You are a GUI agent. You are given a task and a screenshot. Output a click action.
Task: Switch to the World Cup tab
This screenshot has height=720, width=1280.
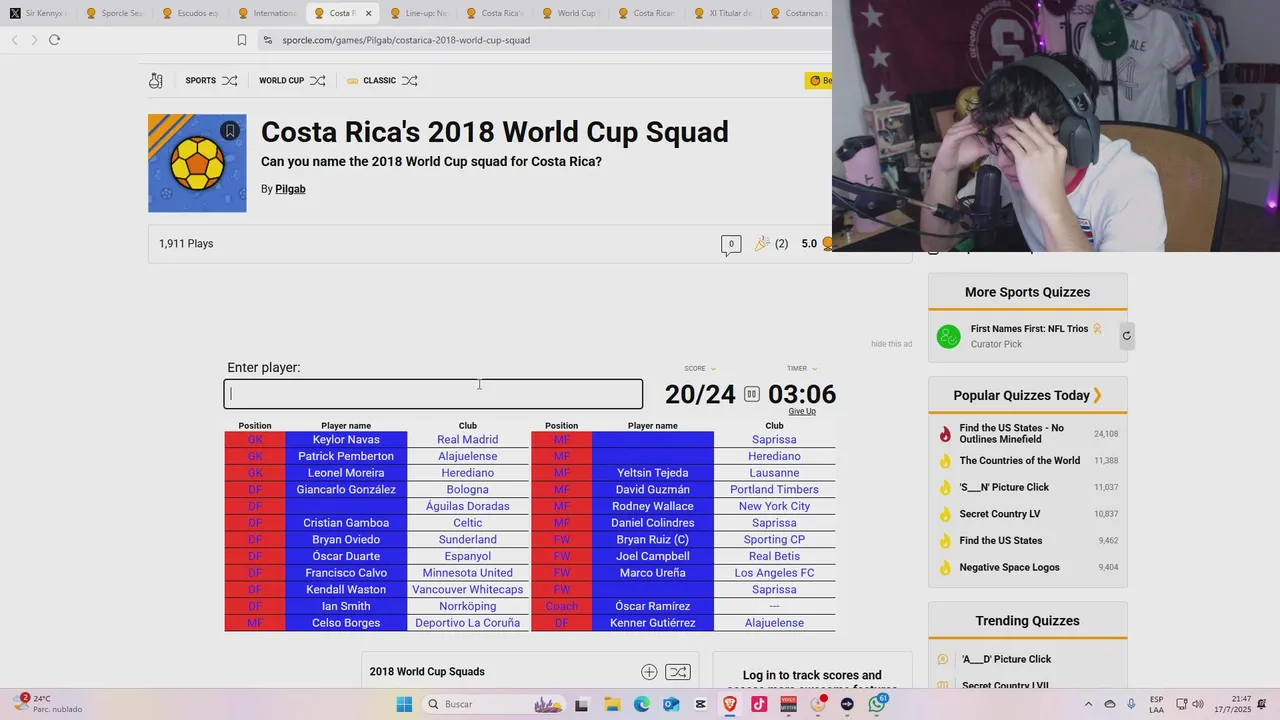[570, 14]
